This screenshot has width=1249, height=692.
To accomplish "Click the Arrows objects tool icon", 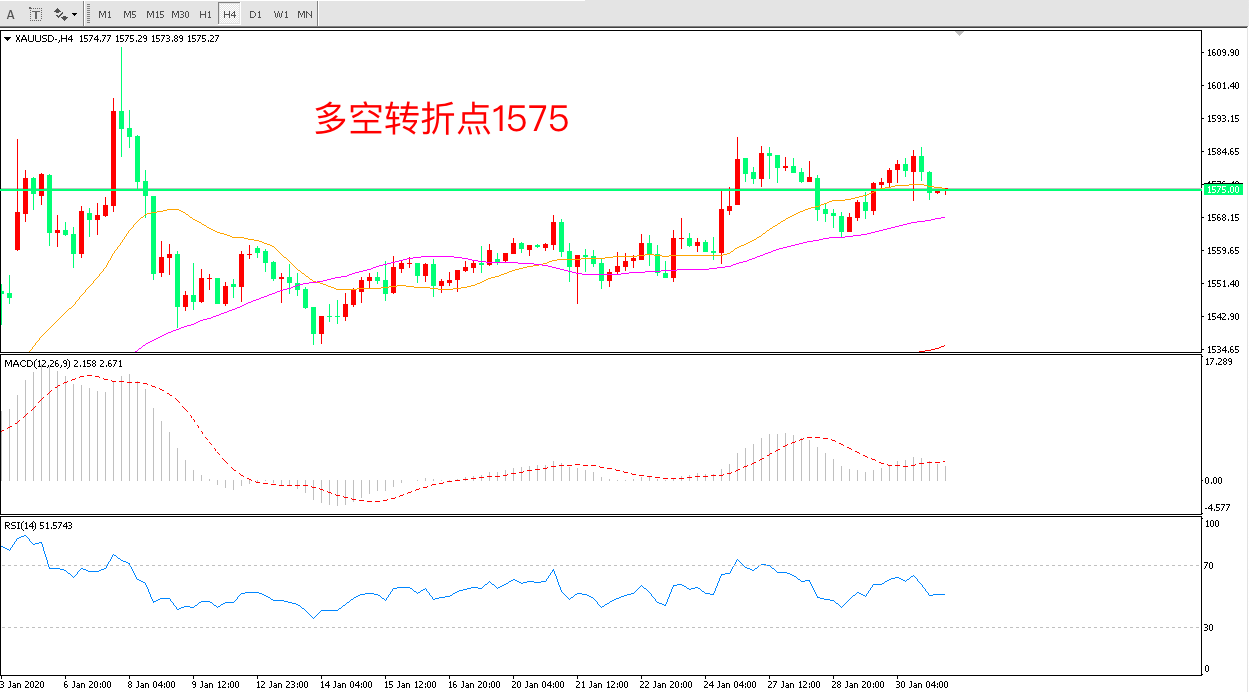I will (x=60, y=14).
